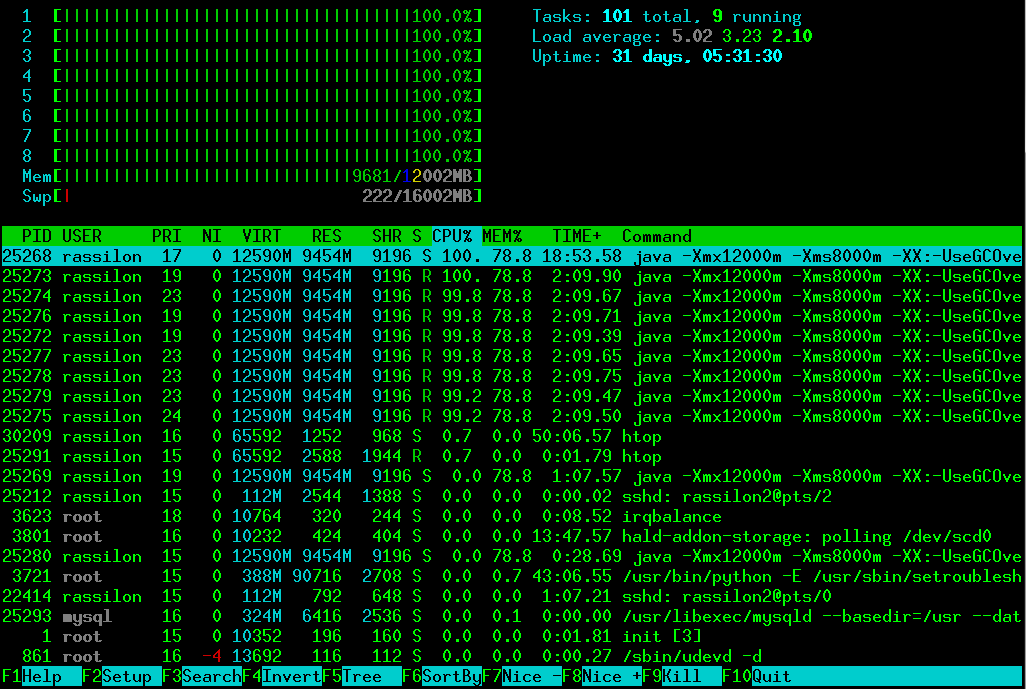Viewport: 1026px width, 689px height.
Task: Select the mysqld process row
Action: click(512, 616)
